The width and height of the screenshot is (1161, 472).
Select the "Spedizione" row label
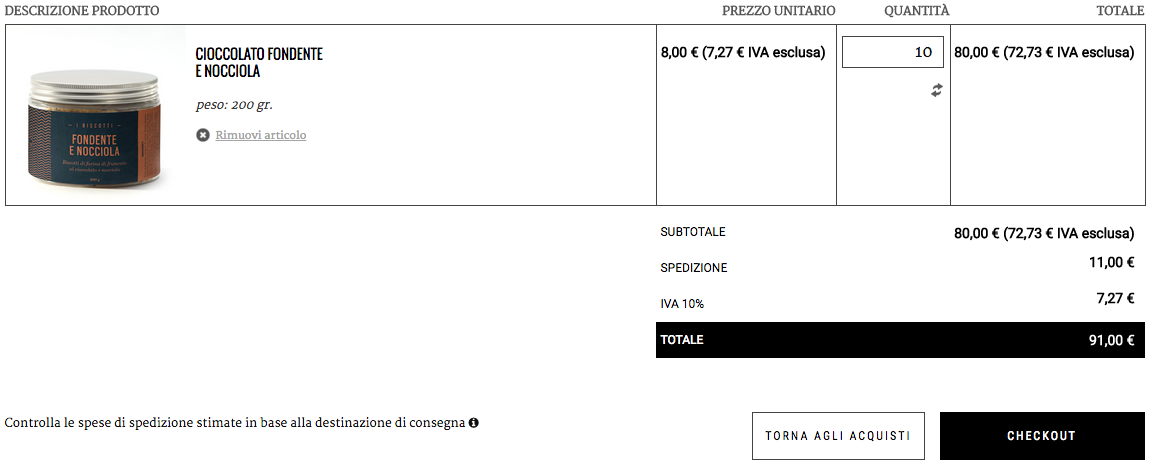point(694,268)
